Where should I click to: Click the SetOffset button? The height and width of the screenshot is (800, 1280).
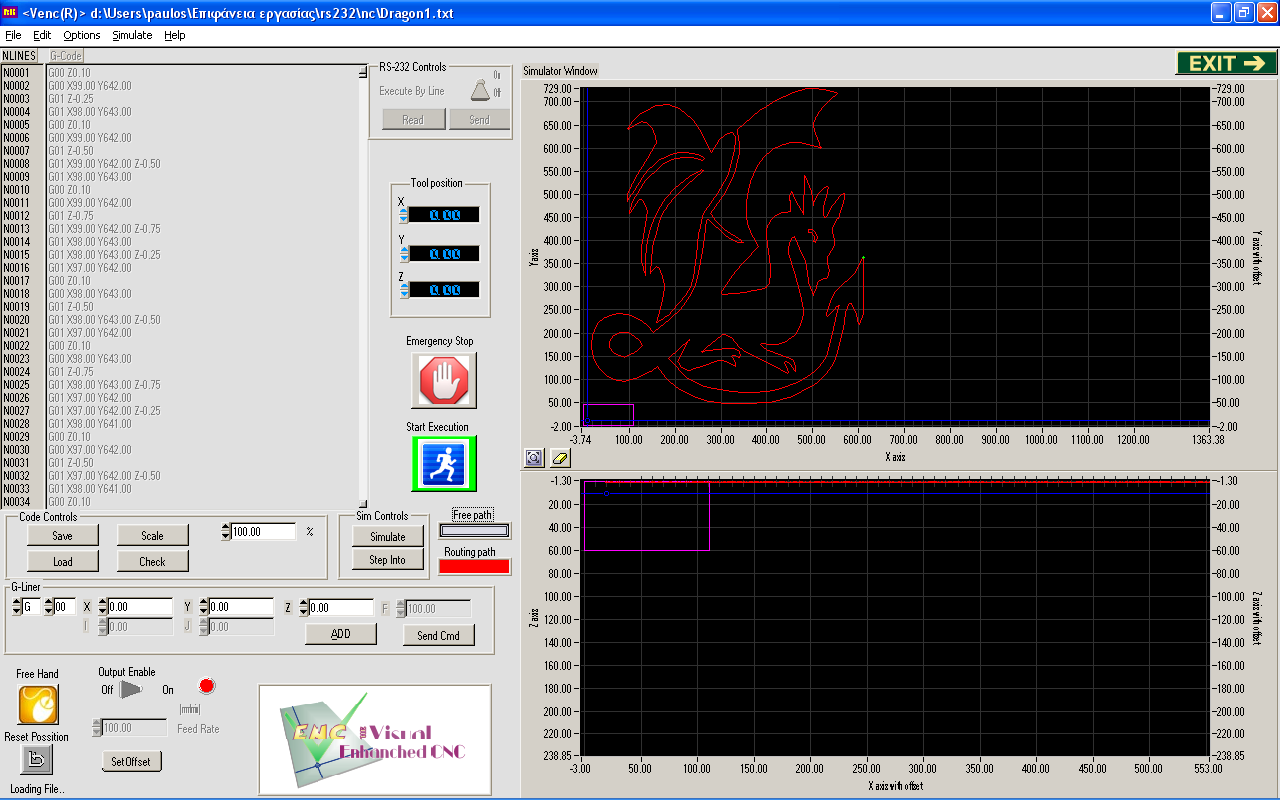(x=131, y=761)
